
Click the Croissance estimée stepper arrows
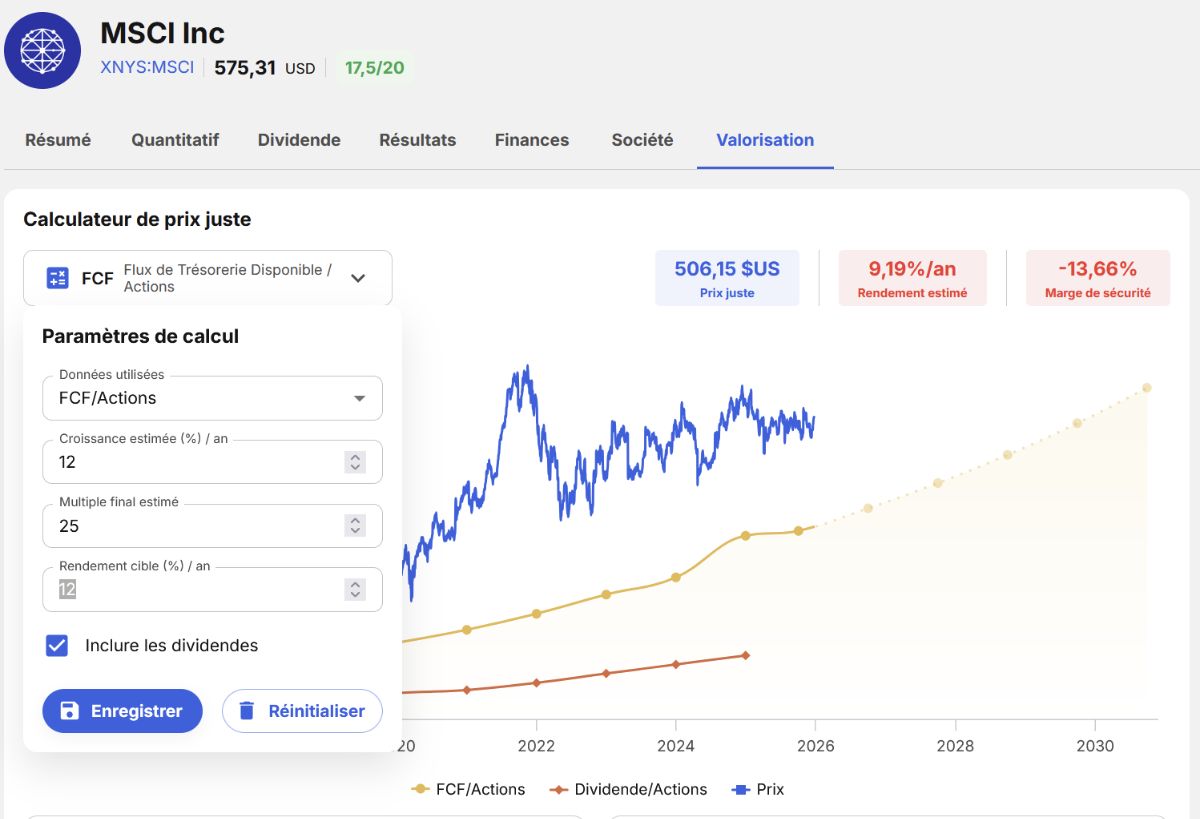pyautogui.click(x=355, y=462)
